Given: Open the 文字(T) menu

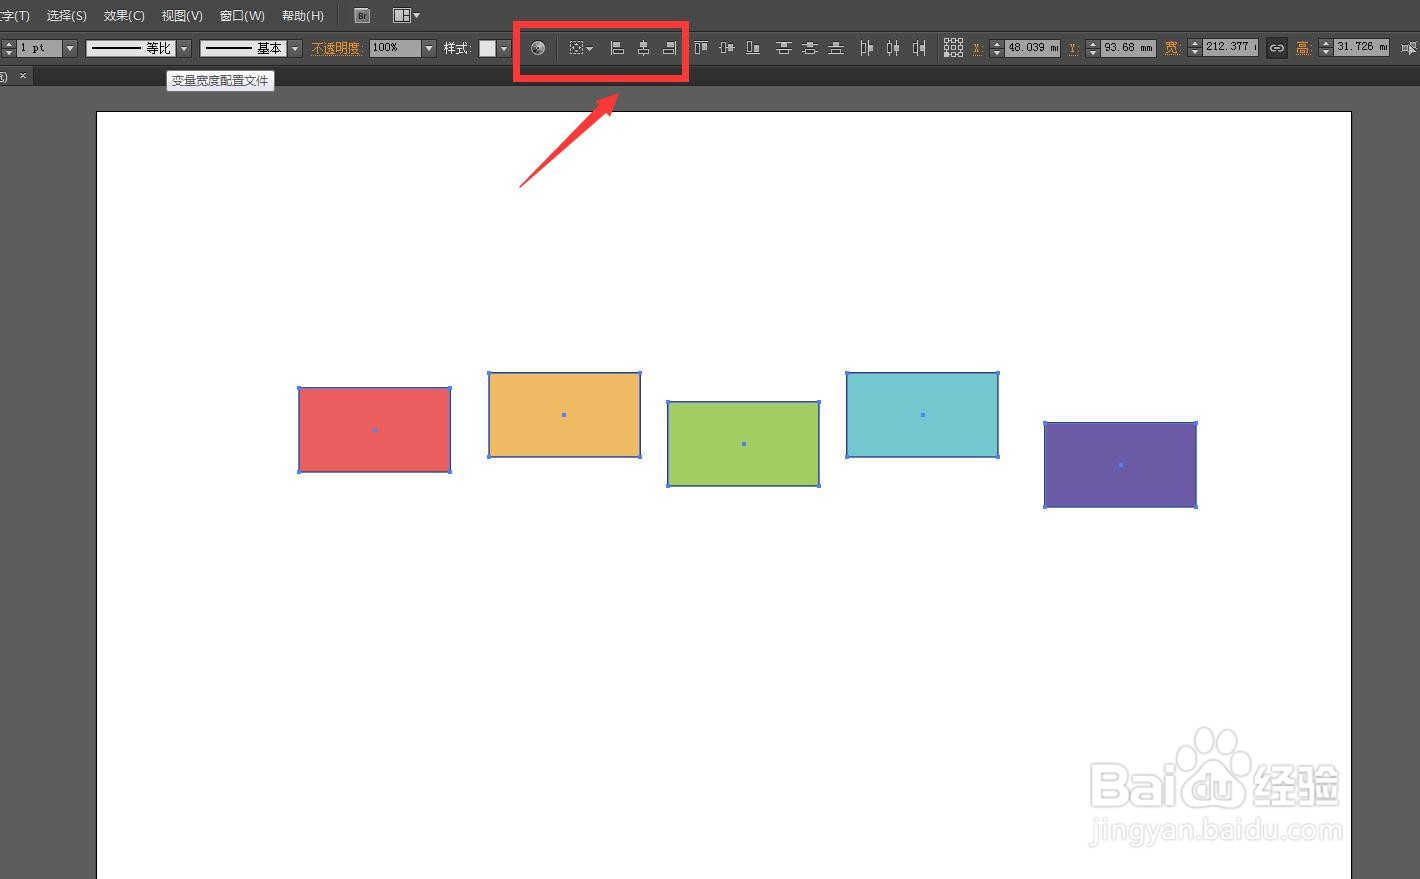Looking at the screenshot, I should click(14, 15).
